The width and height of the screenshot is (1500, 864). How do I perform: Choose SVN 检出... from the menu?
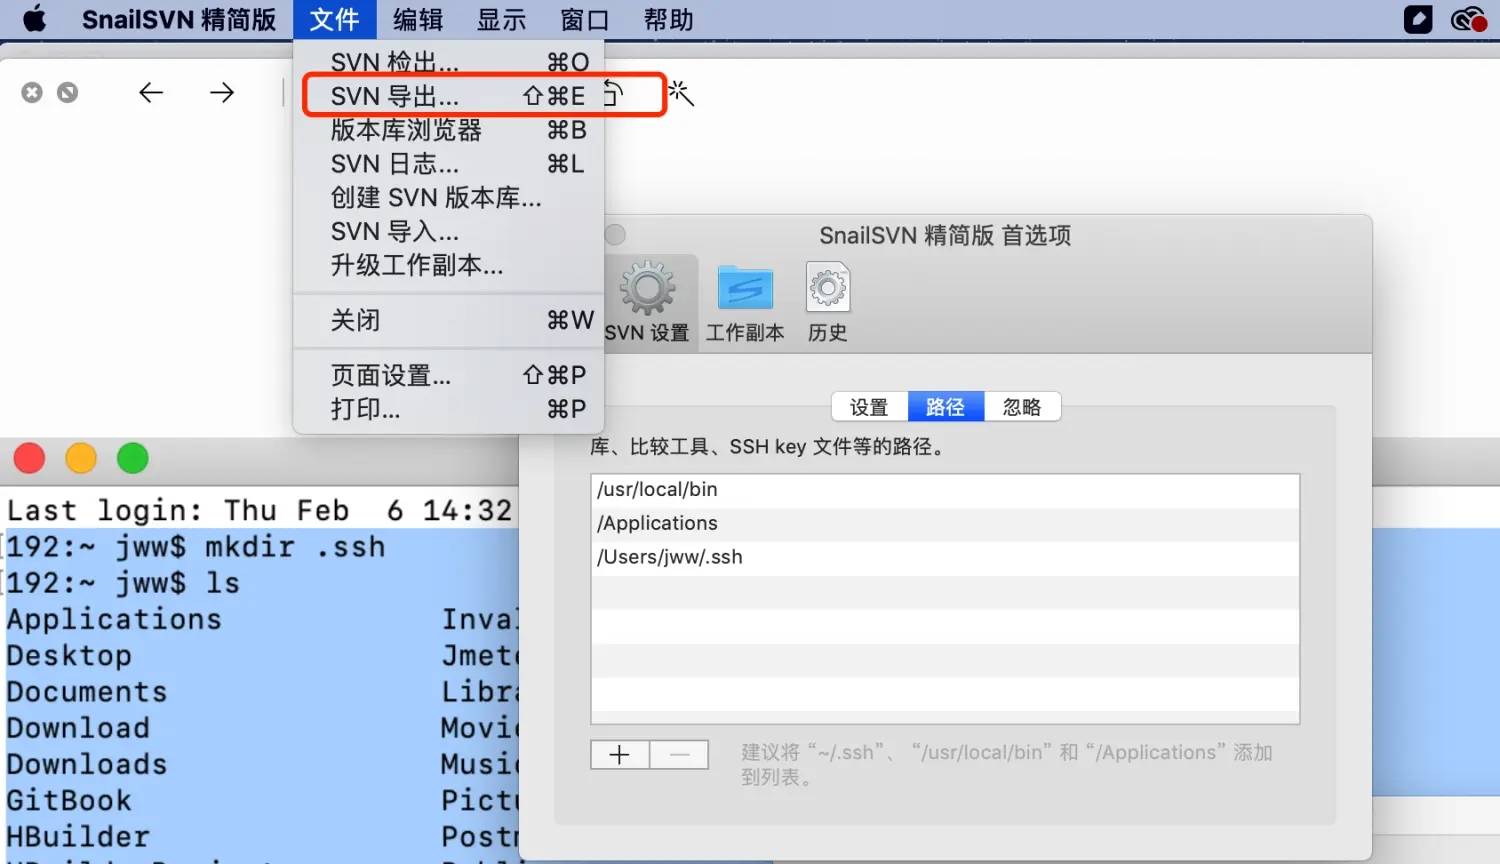[449, 62]
